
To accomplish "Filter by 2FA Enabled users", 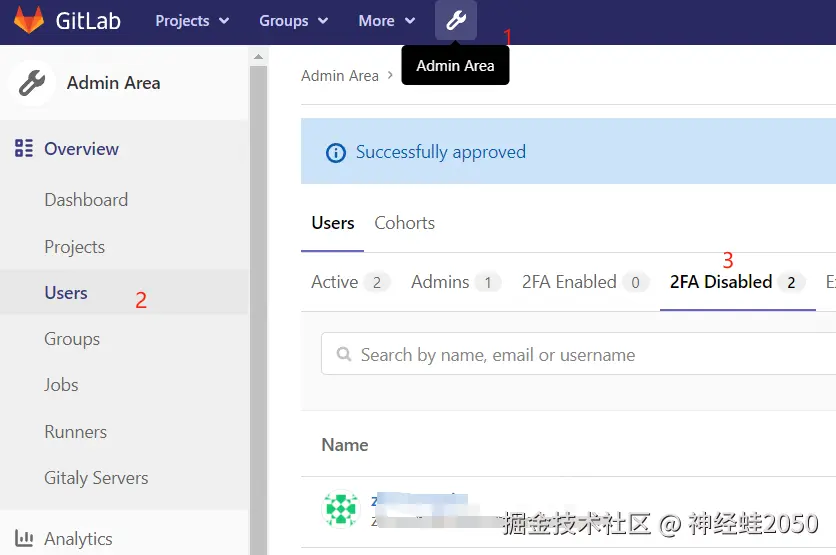I will (585, 282).
